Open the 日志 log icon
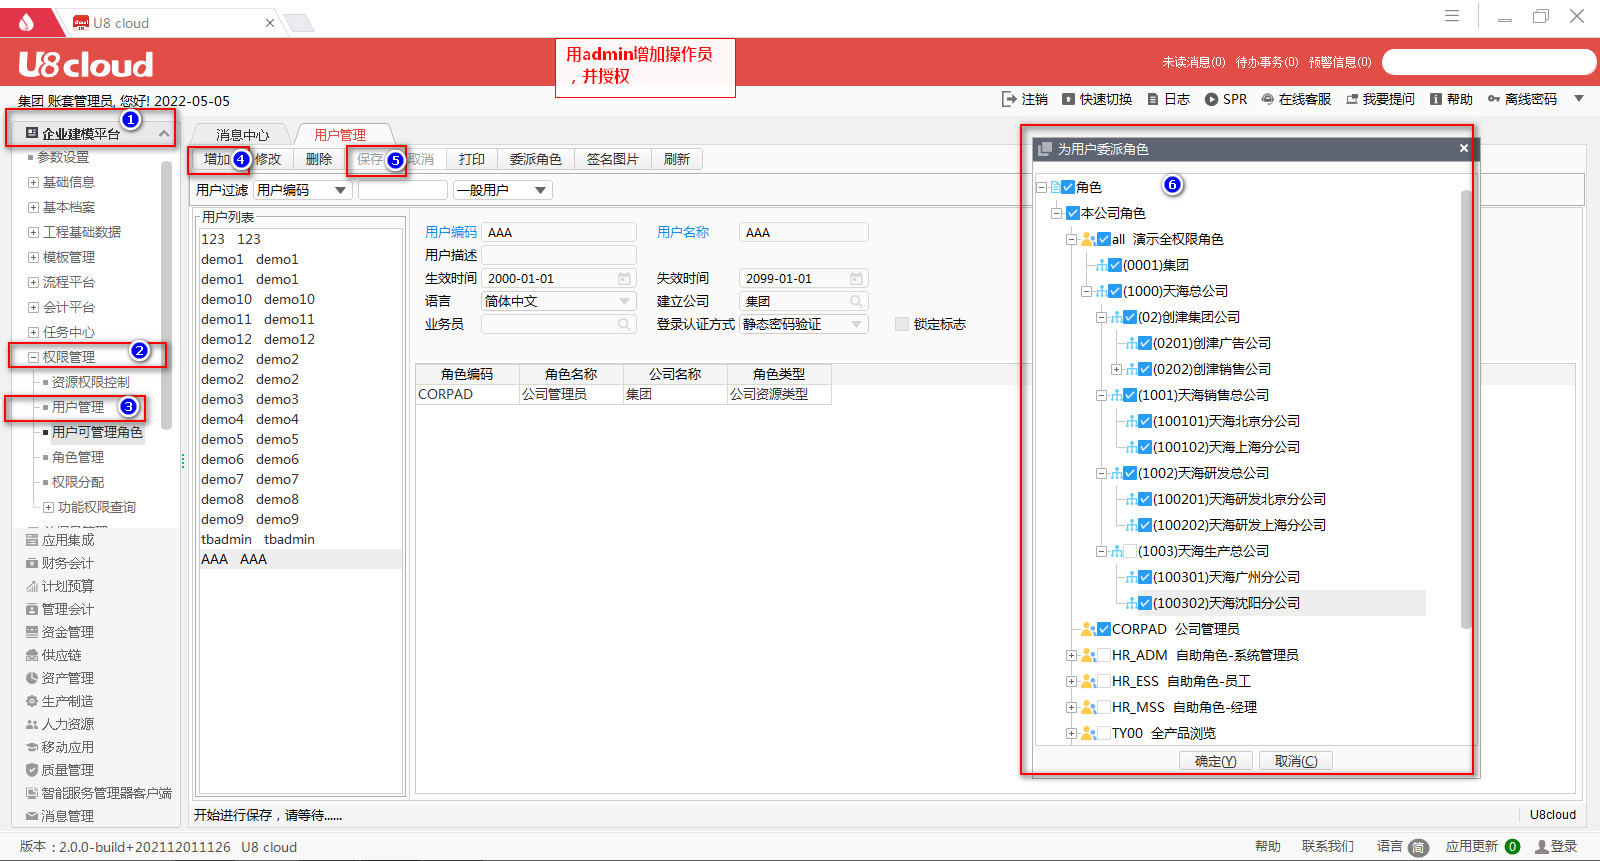Image resolution: width=1600 pixels, height=861 pixels. click(1153, 99)
